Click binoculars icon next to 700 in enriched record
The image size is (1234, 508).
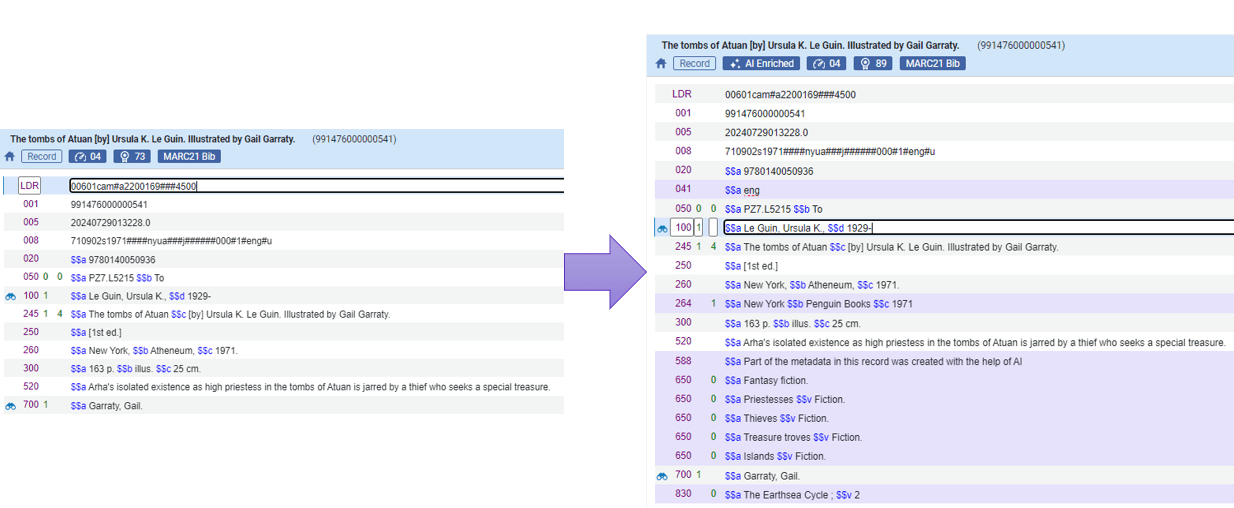pos(661,476)
